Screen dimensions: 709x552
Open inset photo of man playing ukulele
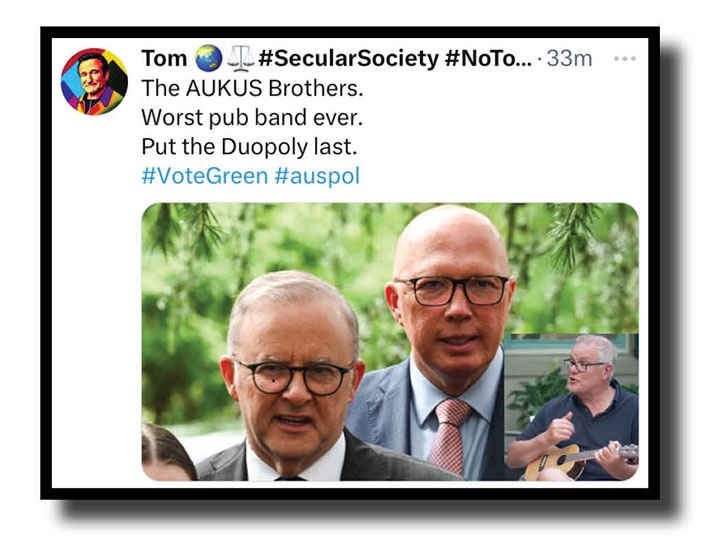[572, 407]
